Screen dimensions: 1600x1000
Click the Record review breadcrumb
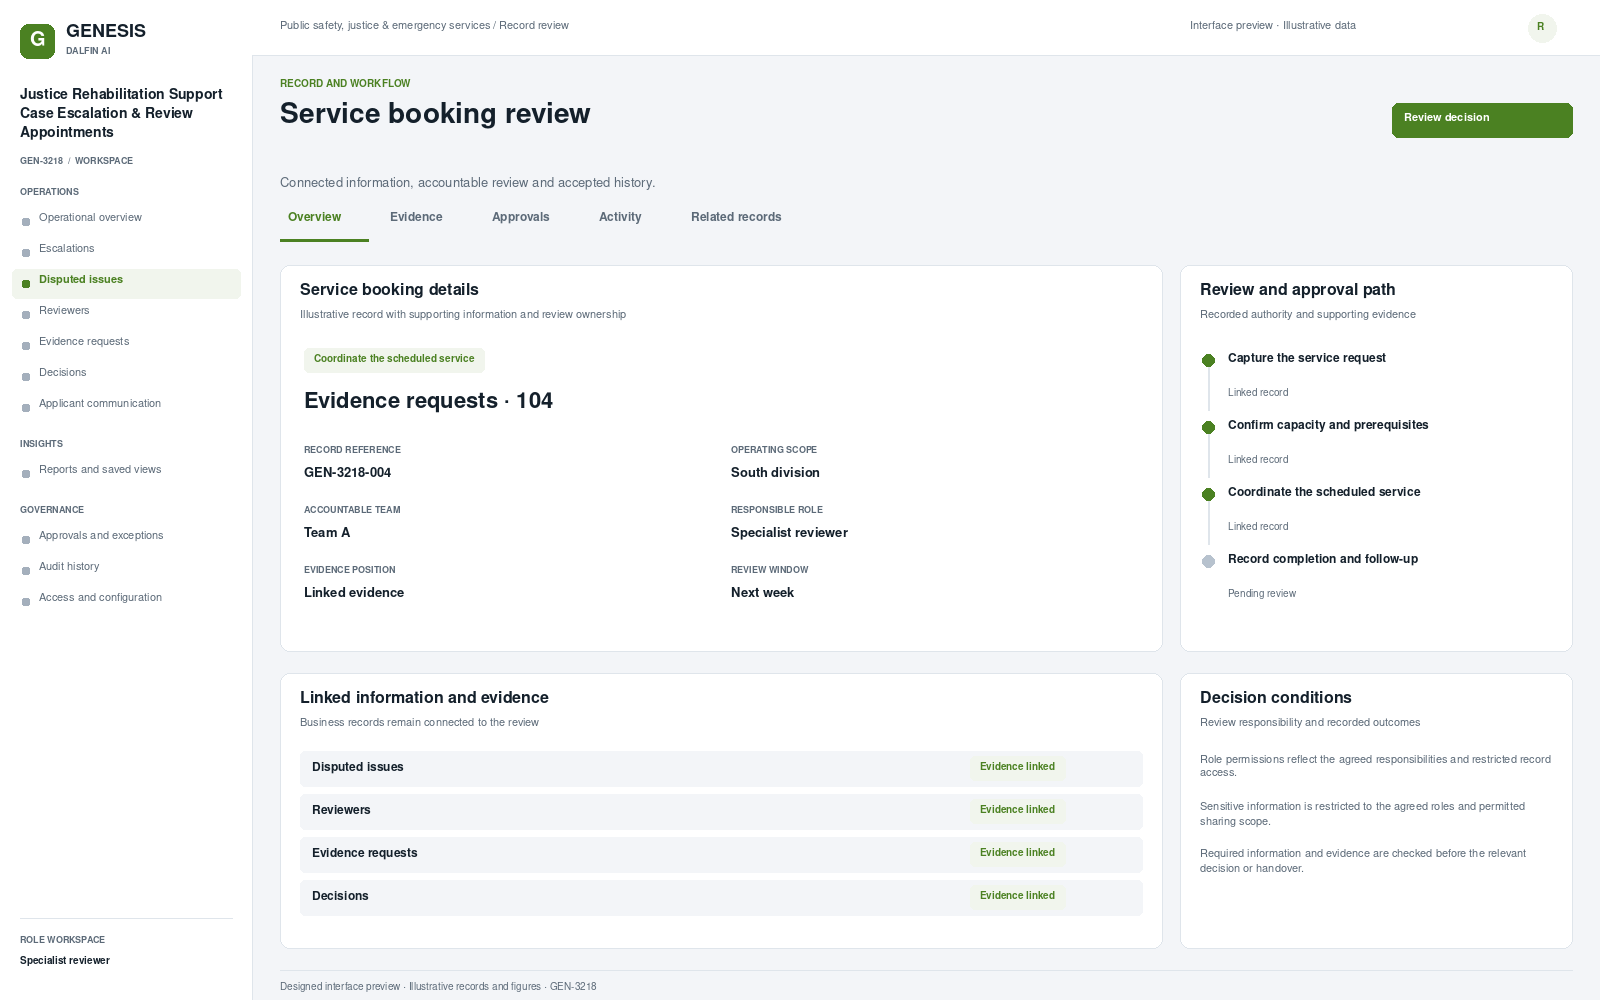(x=534, y=26)
